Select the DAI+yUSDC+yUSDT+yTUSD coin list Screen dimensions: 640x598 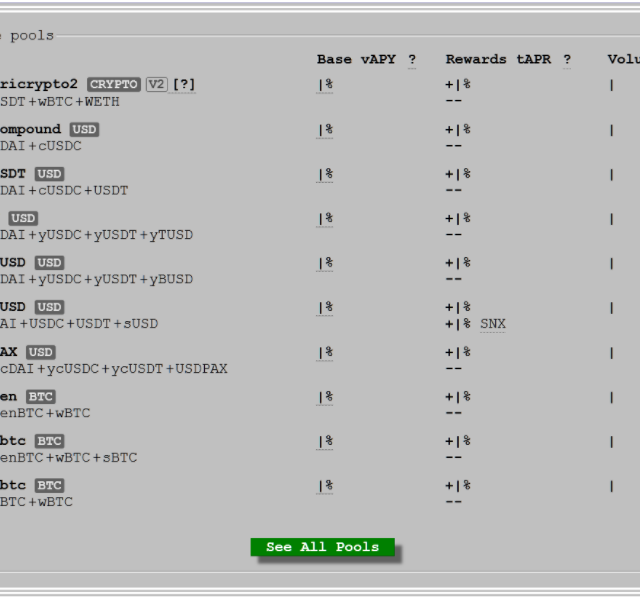click(x=96, y=235)
